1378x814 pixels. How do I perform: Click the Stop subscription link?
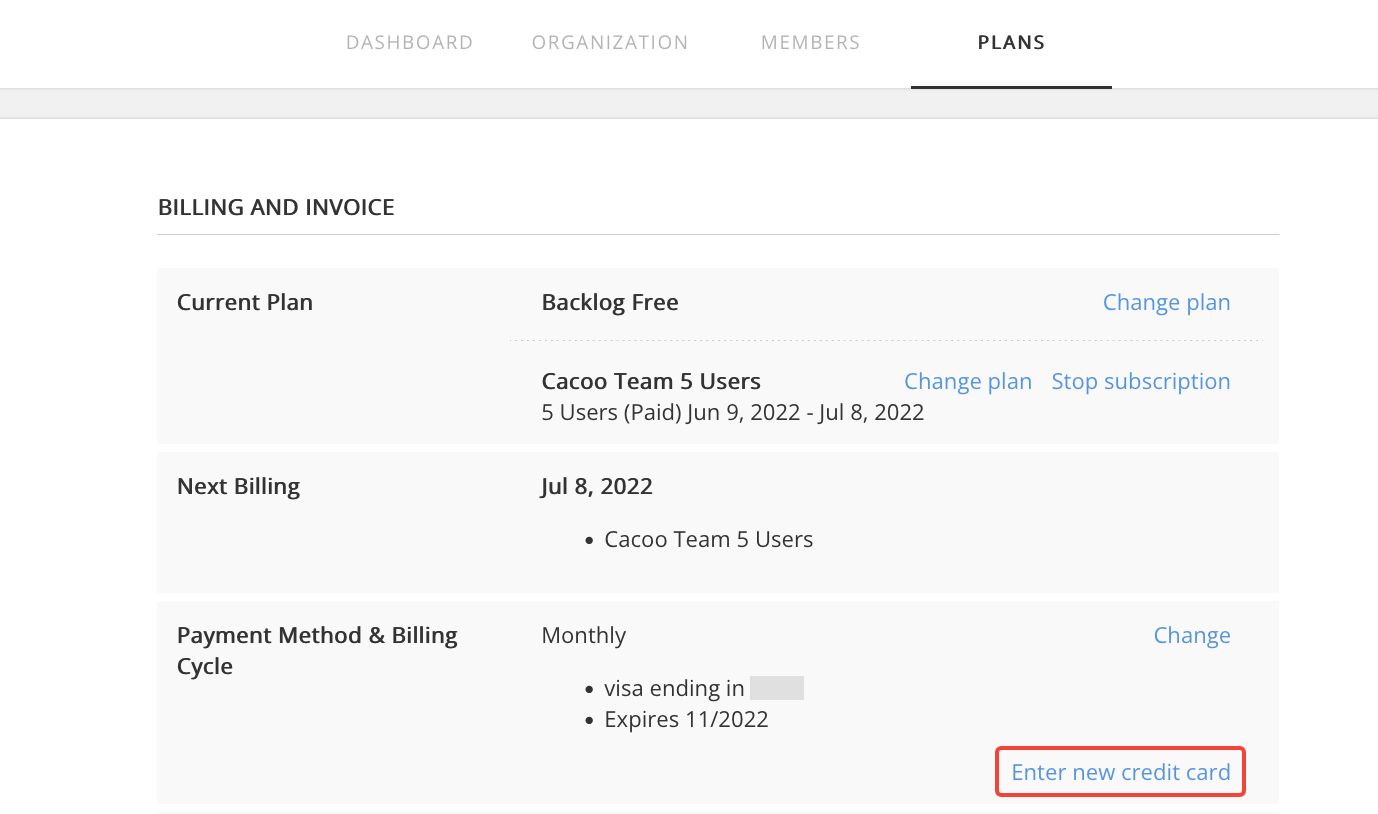tap(1141, 381)
